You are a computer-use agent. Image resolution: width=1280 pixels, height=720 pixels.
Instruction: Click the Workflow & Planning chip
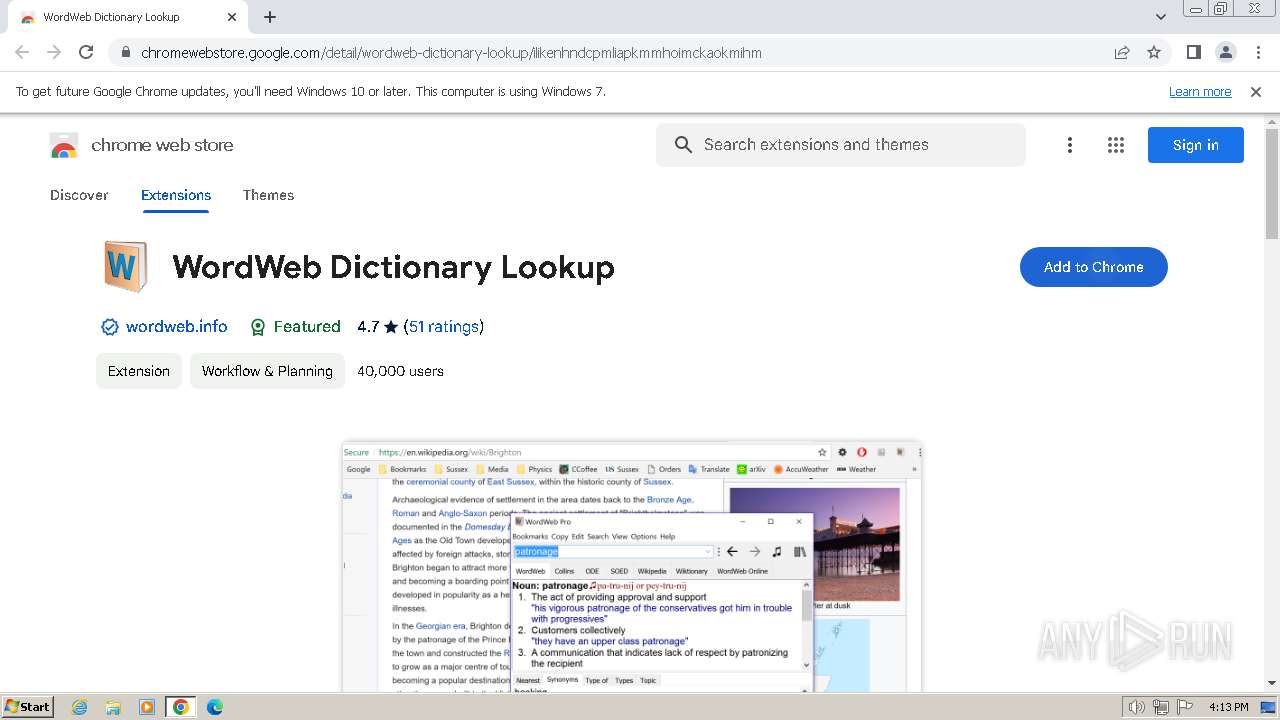(267, 371)
